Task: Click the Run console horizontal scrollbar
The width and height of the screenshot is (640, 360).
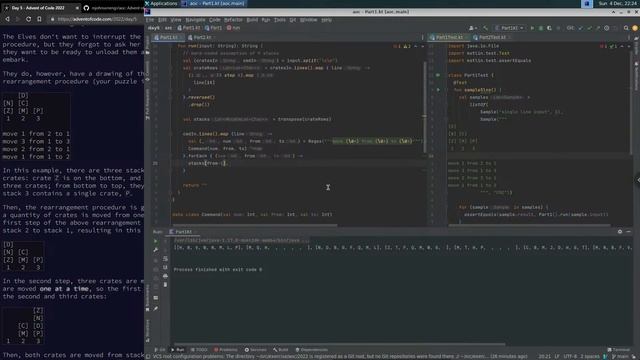Action: 340,344
